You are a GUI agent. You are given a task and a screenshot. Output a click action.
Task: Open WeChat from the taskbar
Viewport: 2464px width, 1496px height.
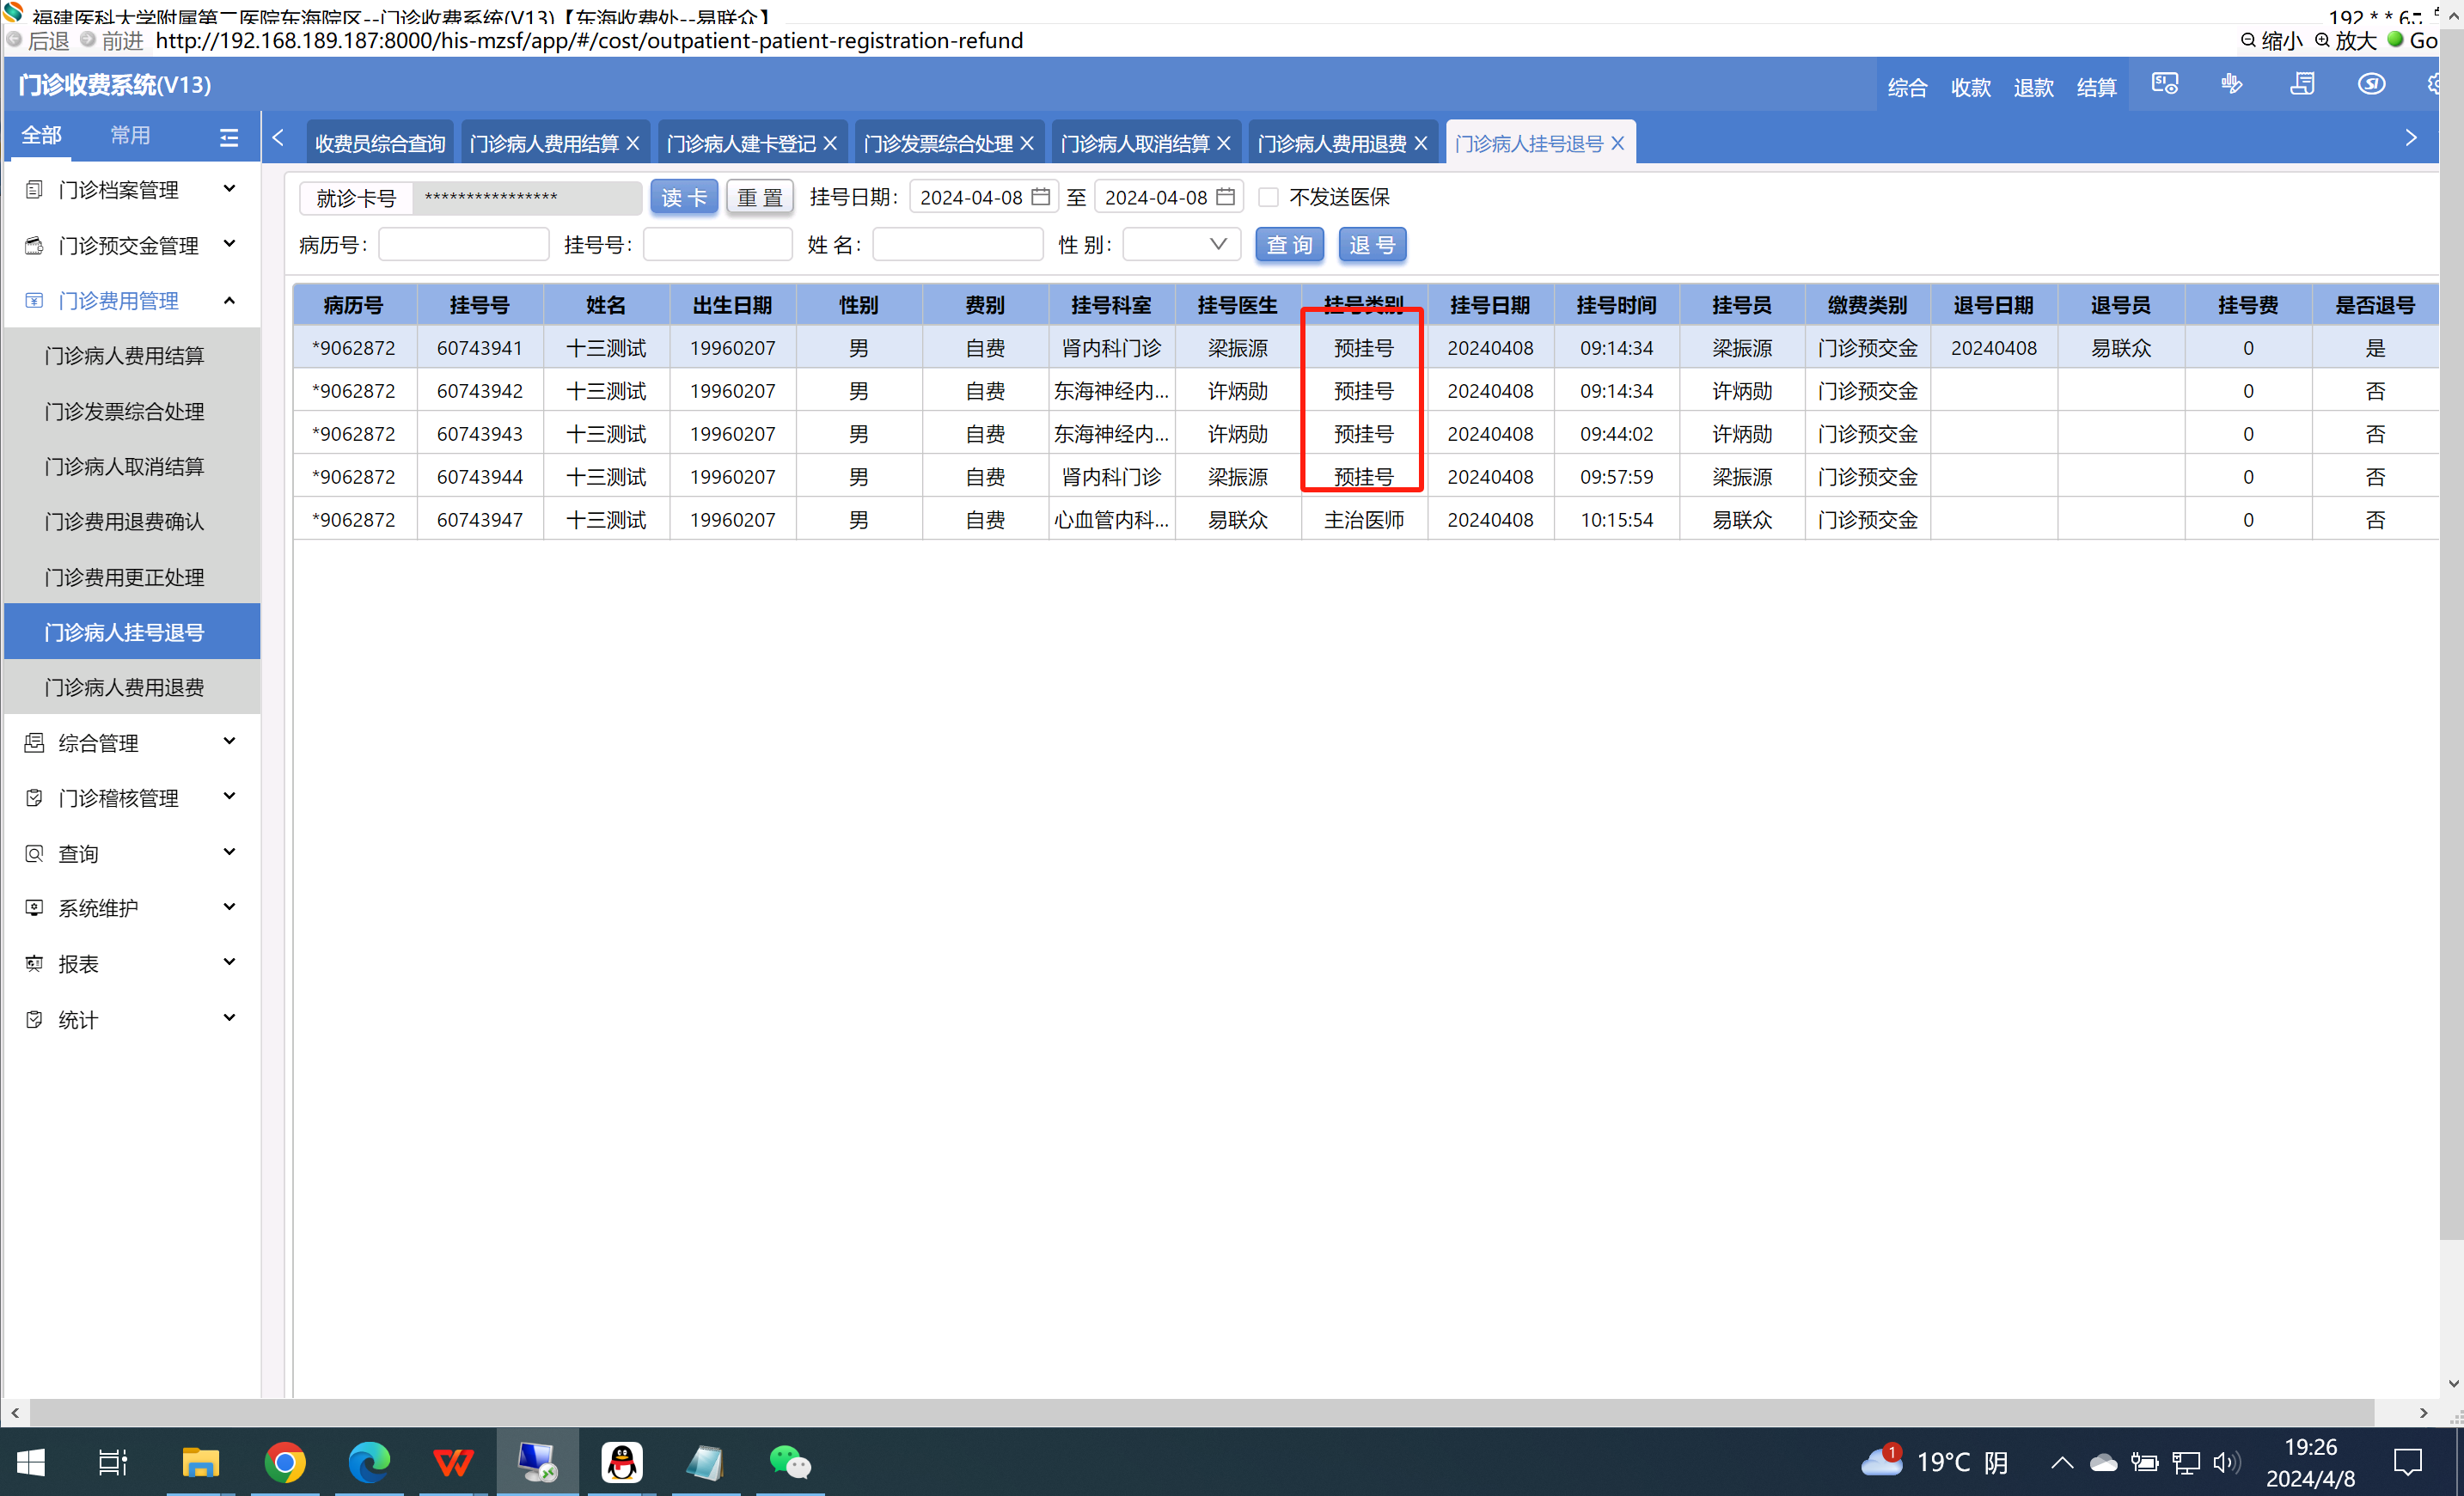click(789, 1462)
